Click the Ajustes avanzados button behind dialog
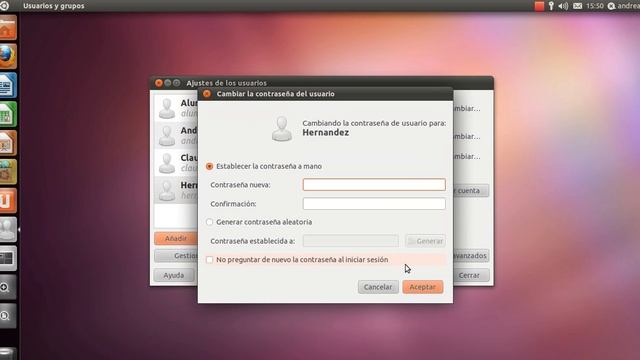640x360 pixels. click(471, 256)
